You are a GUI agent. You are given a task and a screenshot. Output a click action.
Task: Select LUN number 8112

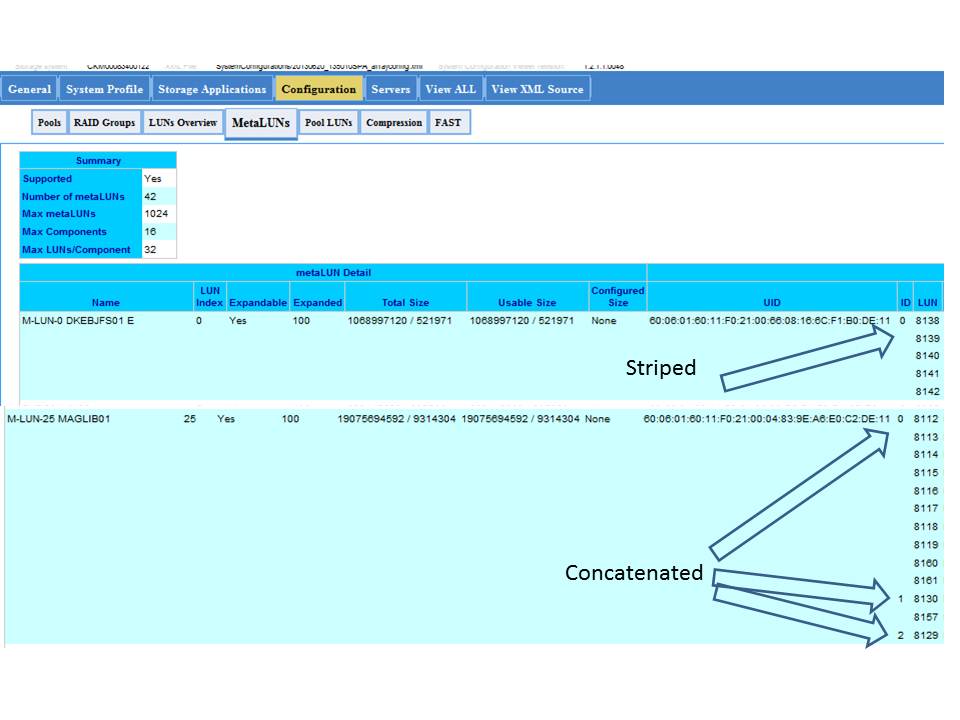926,419
